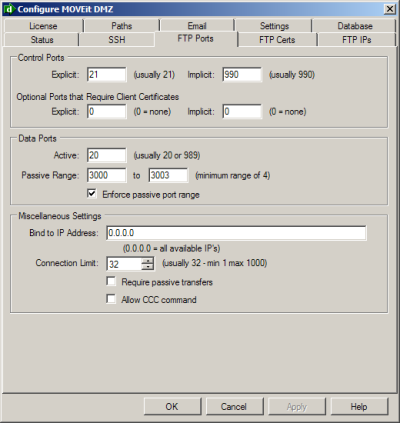Increase Connection Limit with the up arrow
Screen dimensions: 400x423
pyautogui.click(x=148, y=260)
